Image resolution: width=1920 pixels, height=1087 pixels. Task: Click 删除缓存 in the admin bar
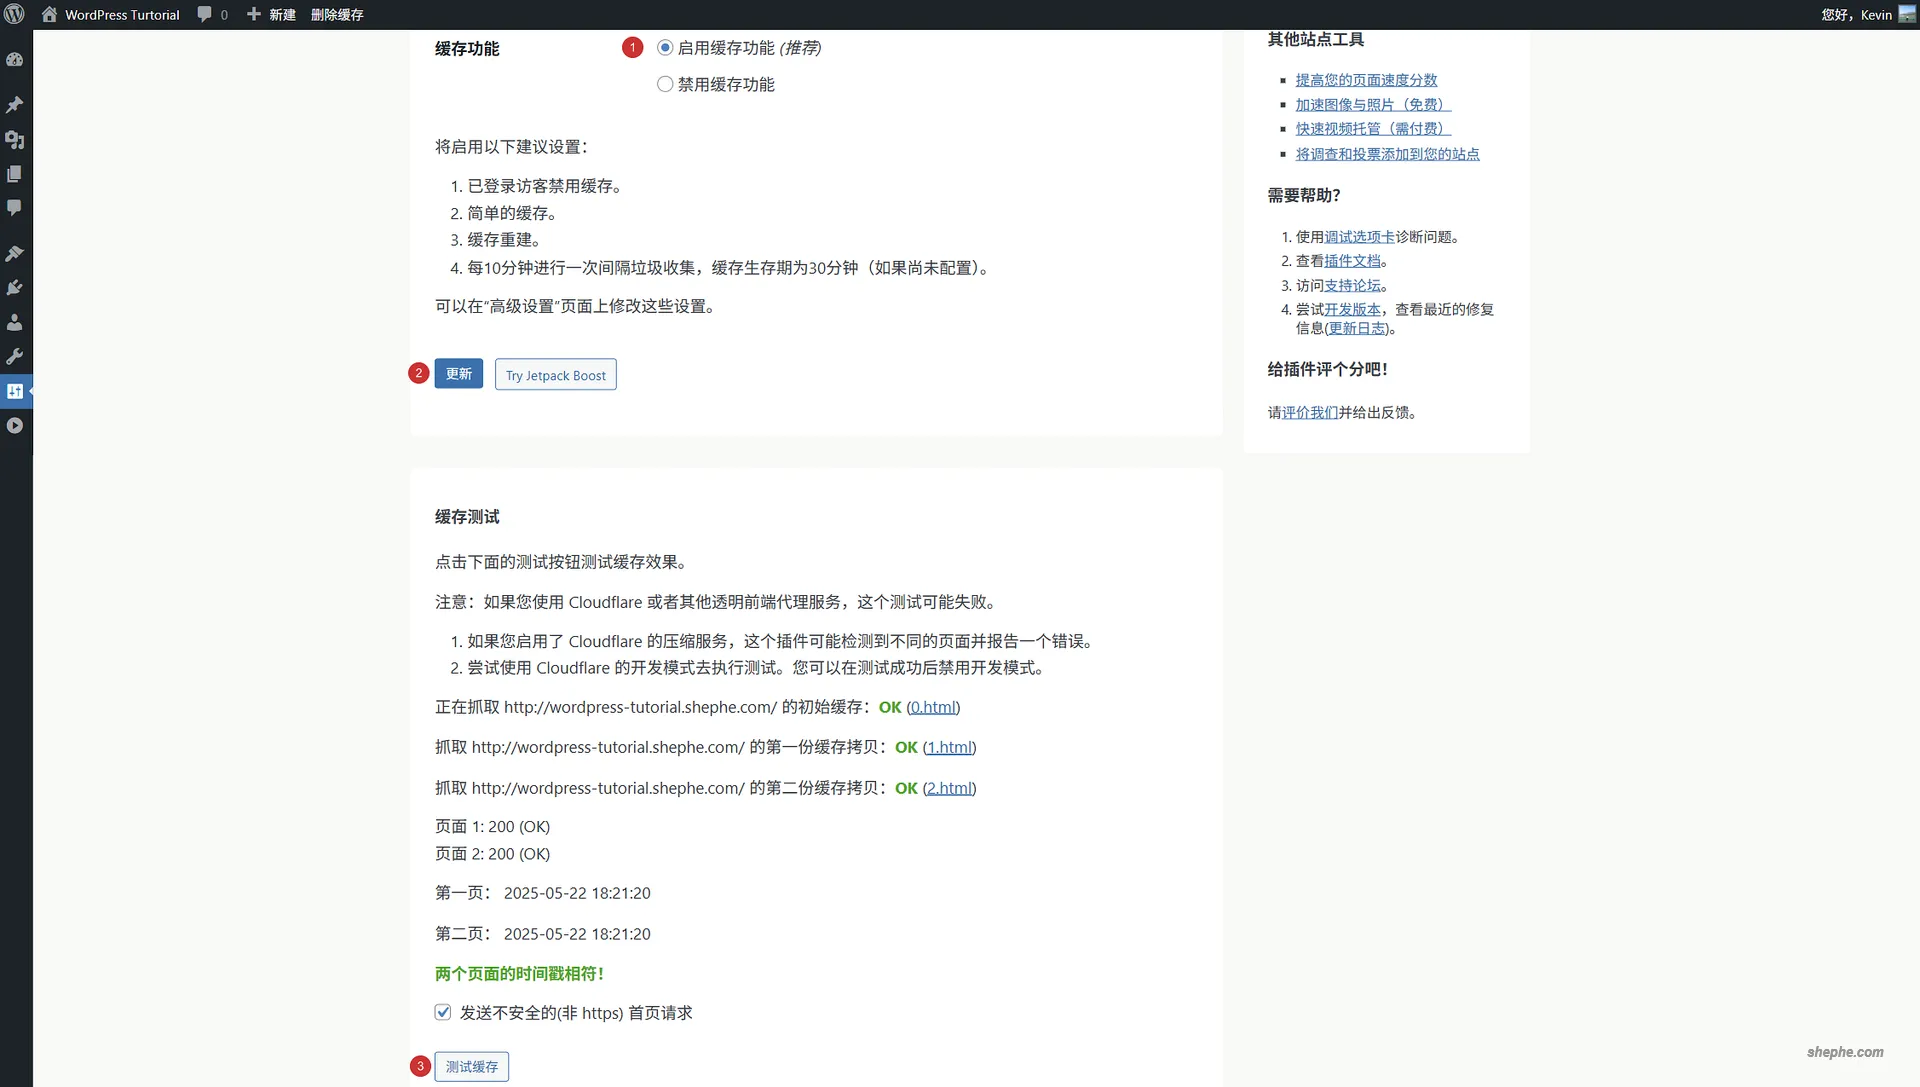[338, 14]
